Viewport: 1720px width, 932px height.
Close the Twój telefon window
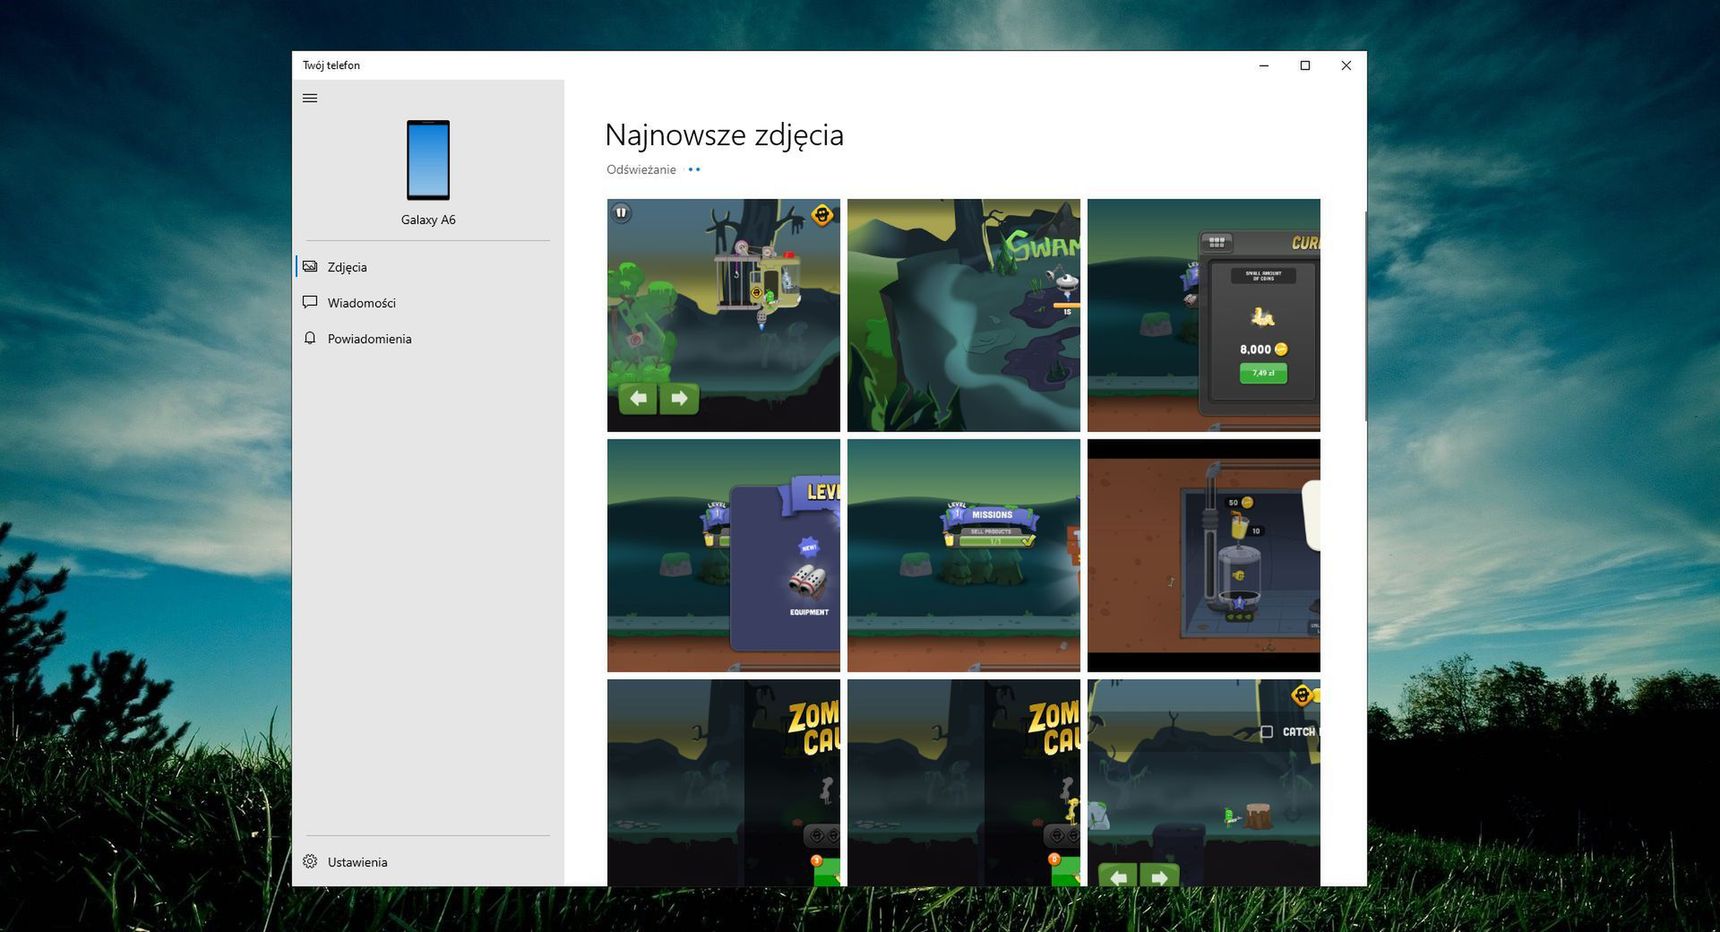(x=1346, y=65)
